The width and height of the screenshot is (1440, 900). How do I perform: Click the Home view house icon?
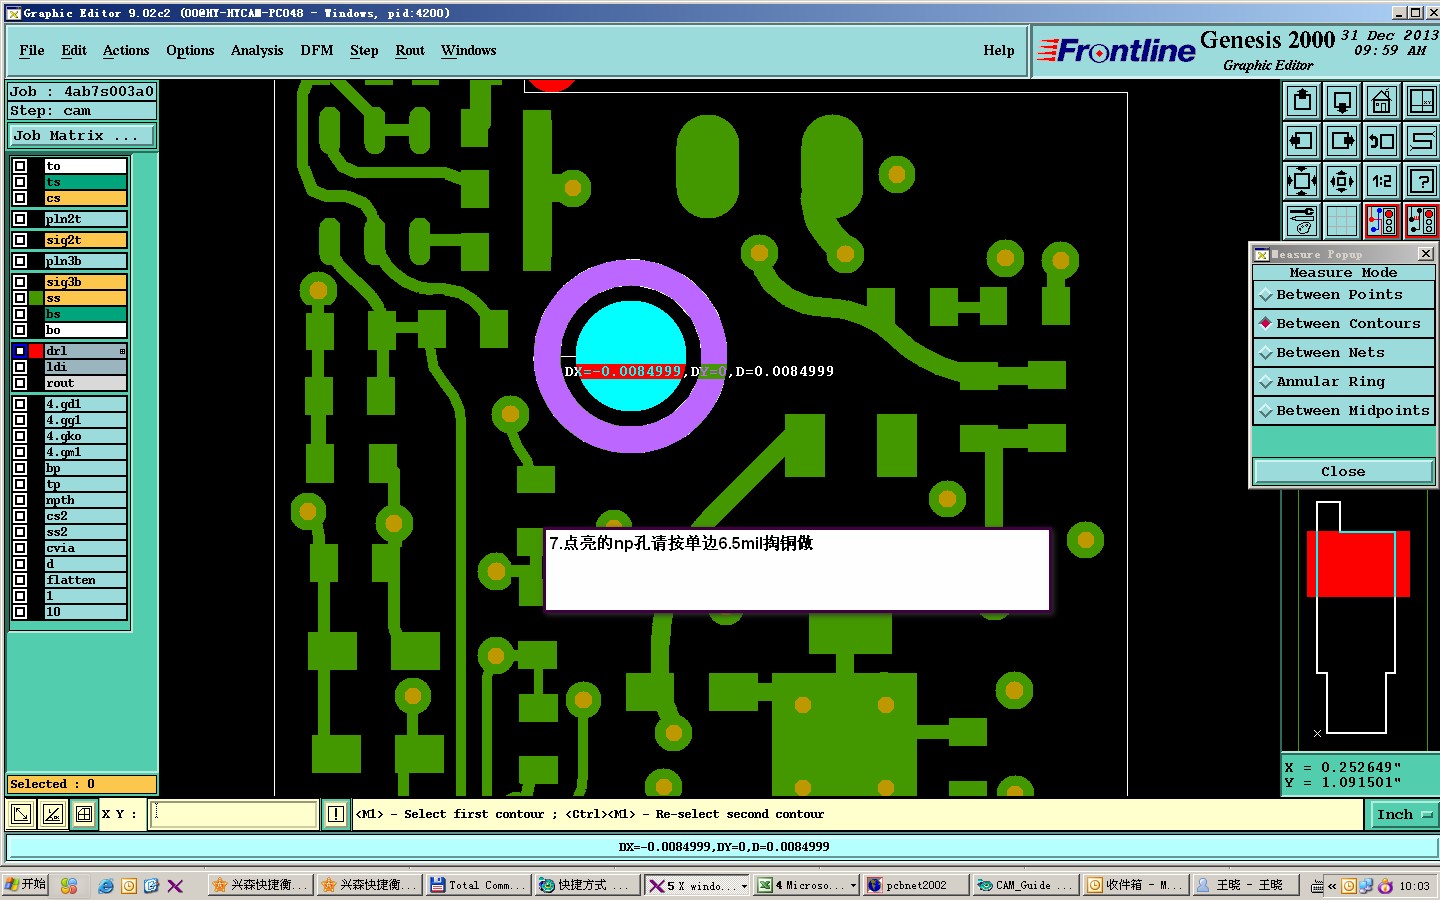[1382, 101]
